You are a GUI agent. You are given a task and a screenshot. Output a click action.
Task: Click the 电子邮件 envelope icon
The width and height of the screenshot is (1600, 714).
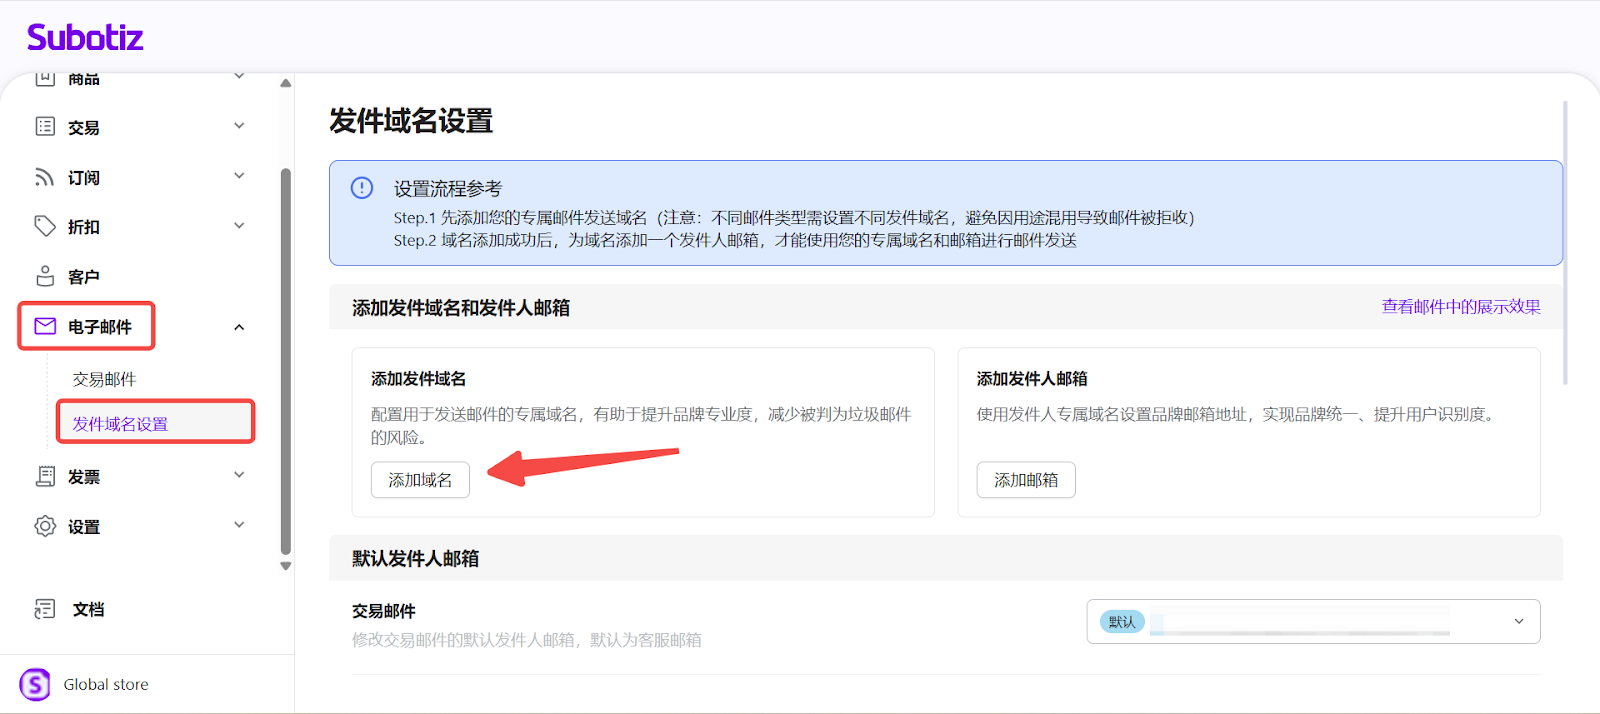pos(45,326)
